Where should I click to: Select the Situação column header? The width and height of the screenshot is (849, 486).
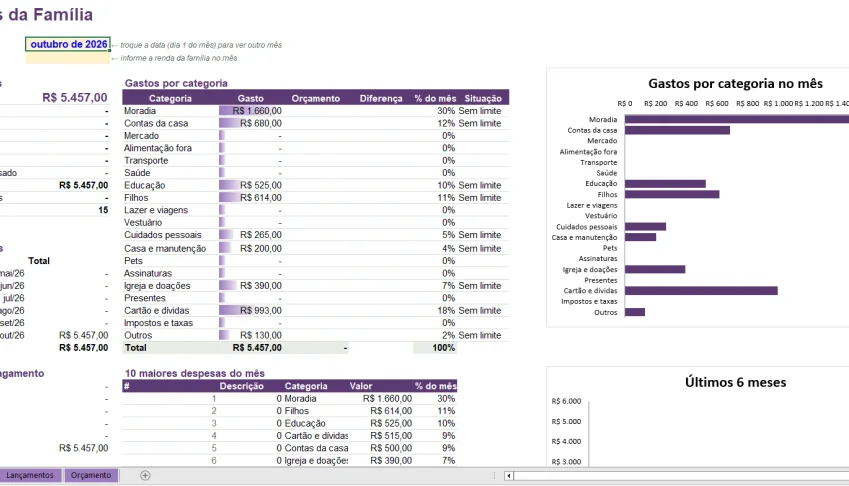click(483, 98)
